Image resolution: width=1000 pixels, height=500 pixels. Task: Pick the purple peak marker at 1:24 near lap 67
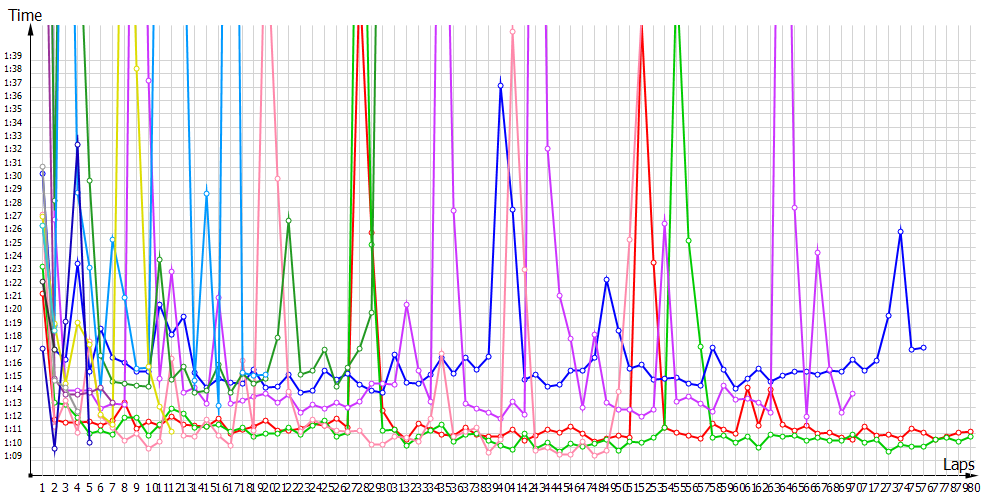click(x=817, y=252)
